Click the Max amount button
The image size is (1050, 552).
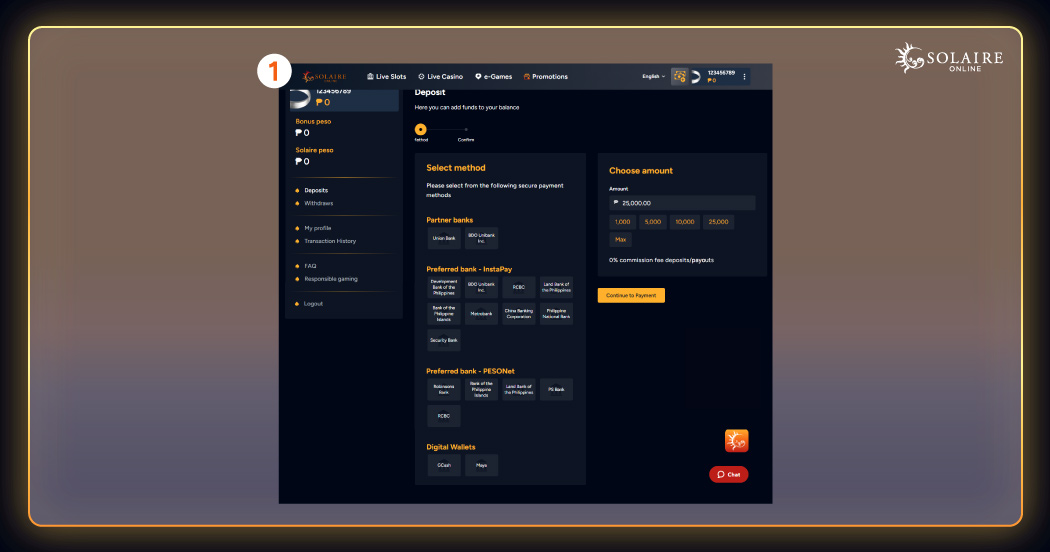click(621, 240)
